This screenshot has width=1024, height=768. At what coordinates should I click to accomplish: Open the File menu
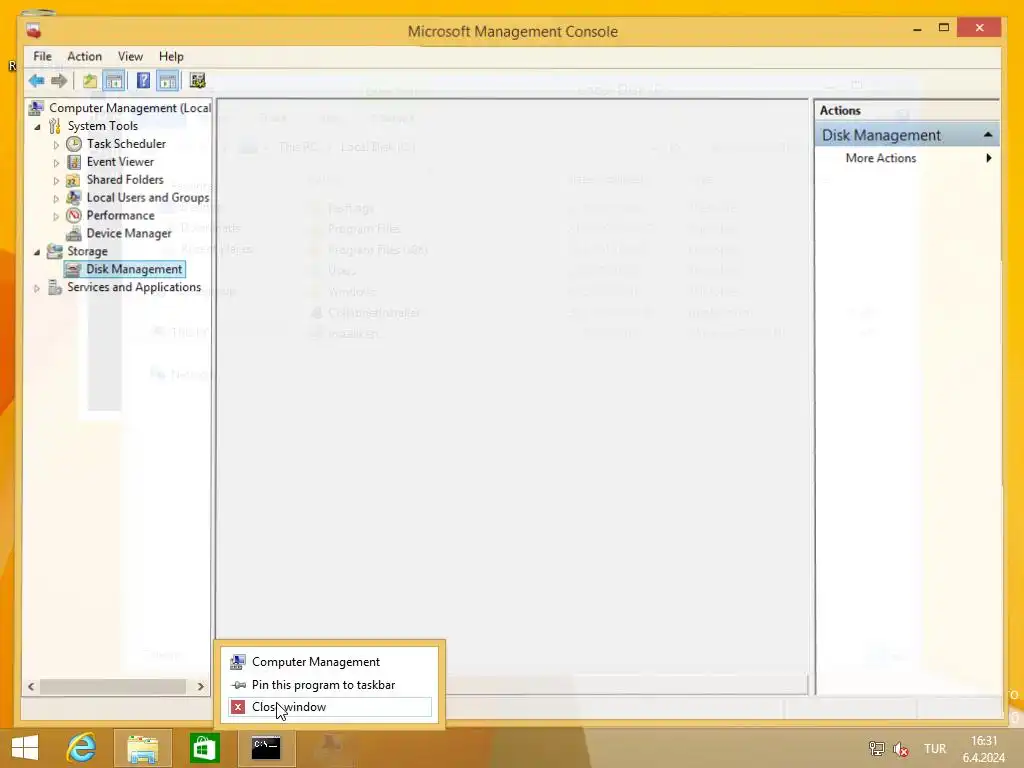click(x=42, y=56)
